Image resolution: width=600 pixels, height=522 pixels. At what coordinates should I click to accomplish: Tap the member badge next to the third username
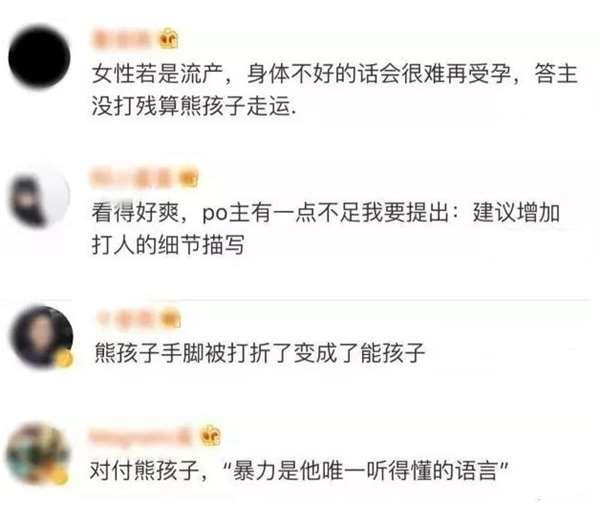tap(170, 319)
